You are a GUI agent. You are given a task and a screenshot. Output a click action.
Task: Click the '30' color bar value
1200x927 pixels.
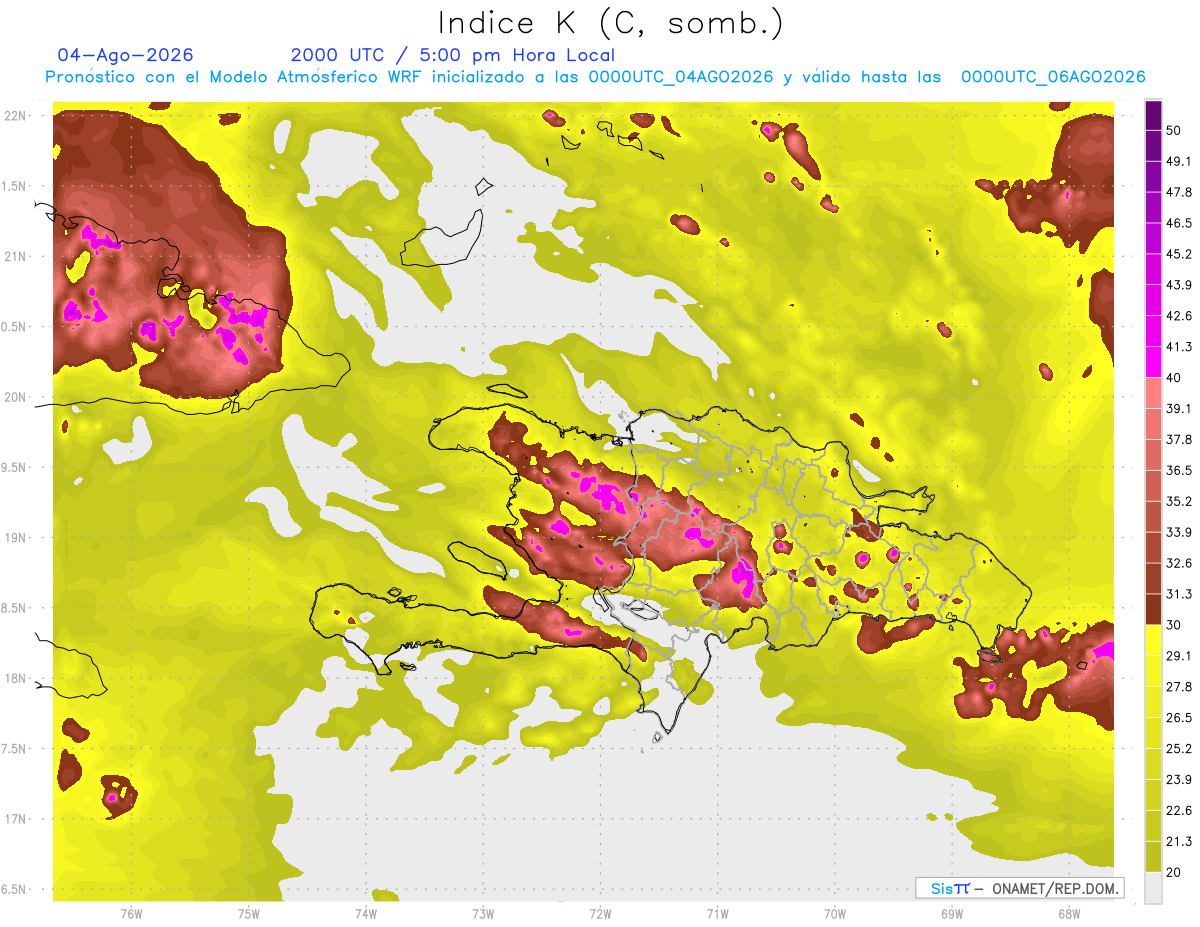pos(1173,625)
